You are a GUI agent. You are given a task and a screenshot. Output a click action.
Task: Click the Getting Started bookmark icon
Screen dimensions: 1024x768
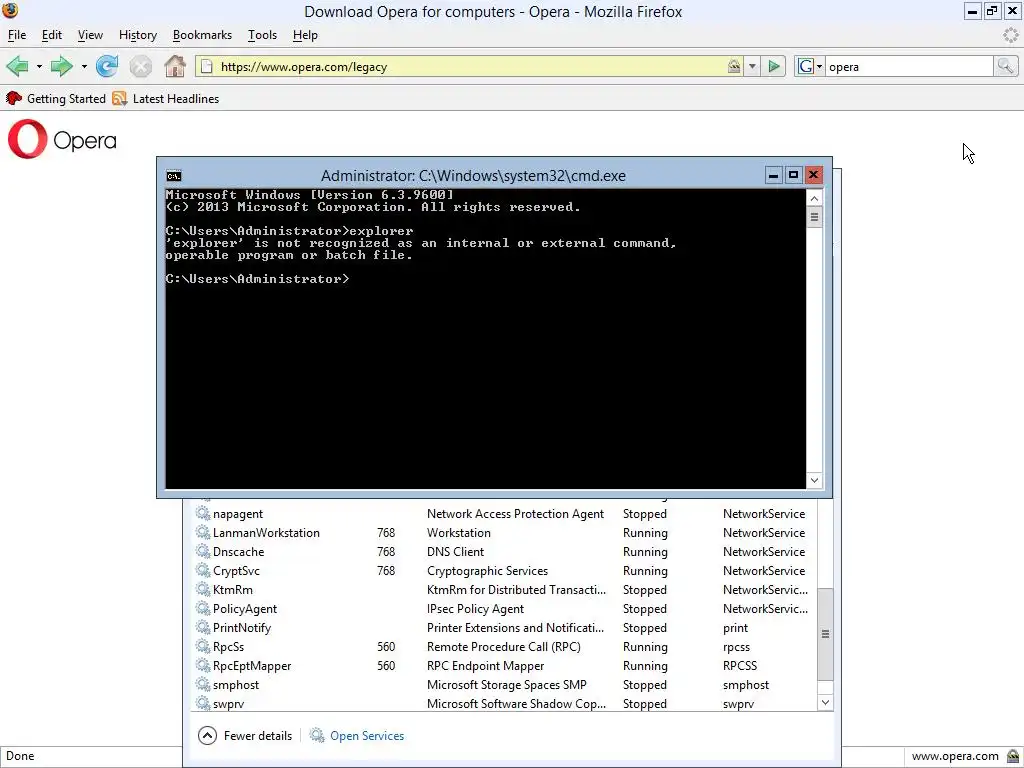14,99
